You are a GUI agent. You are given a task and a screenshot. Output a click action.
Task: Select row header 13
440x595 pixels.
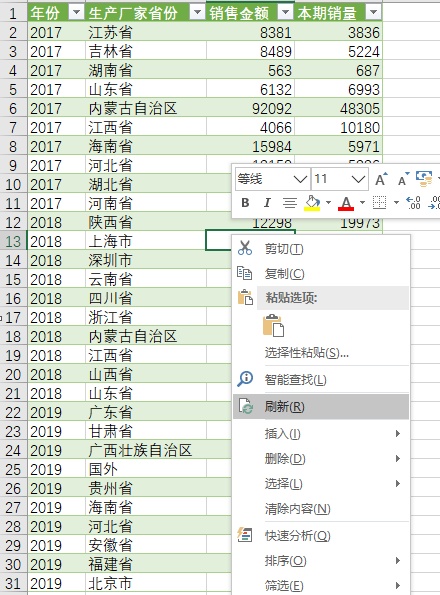[13, 241]
